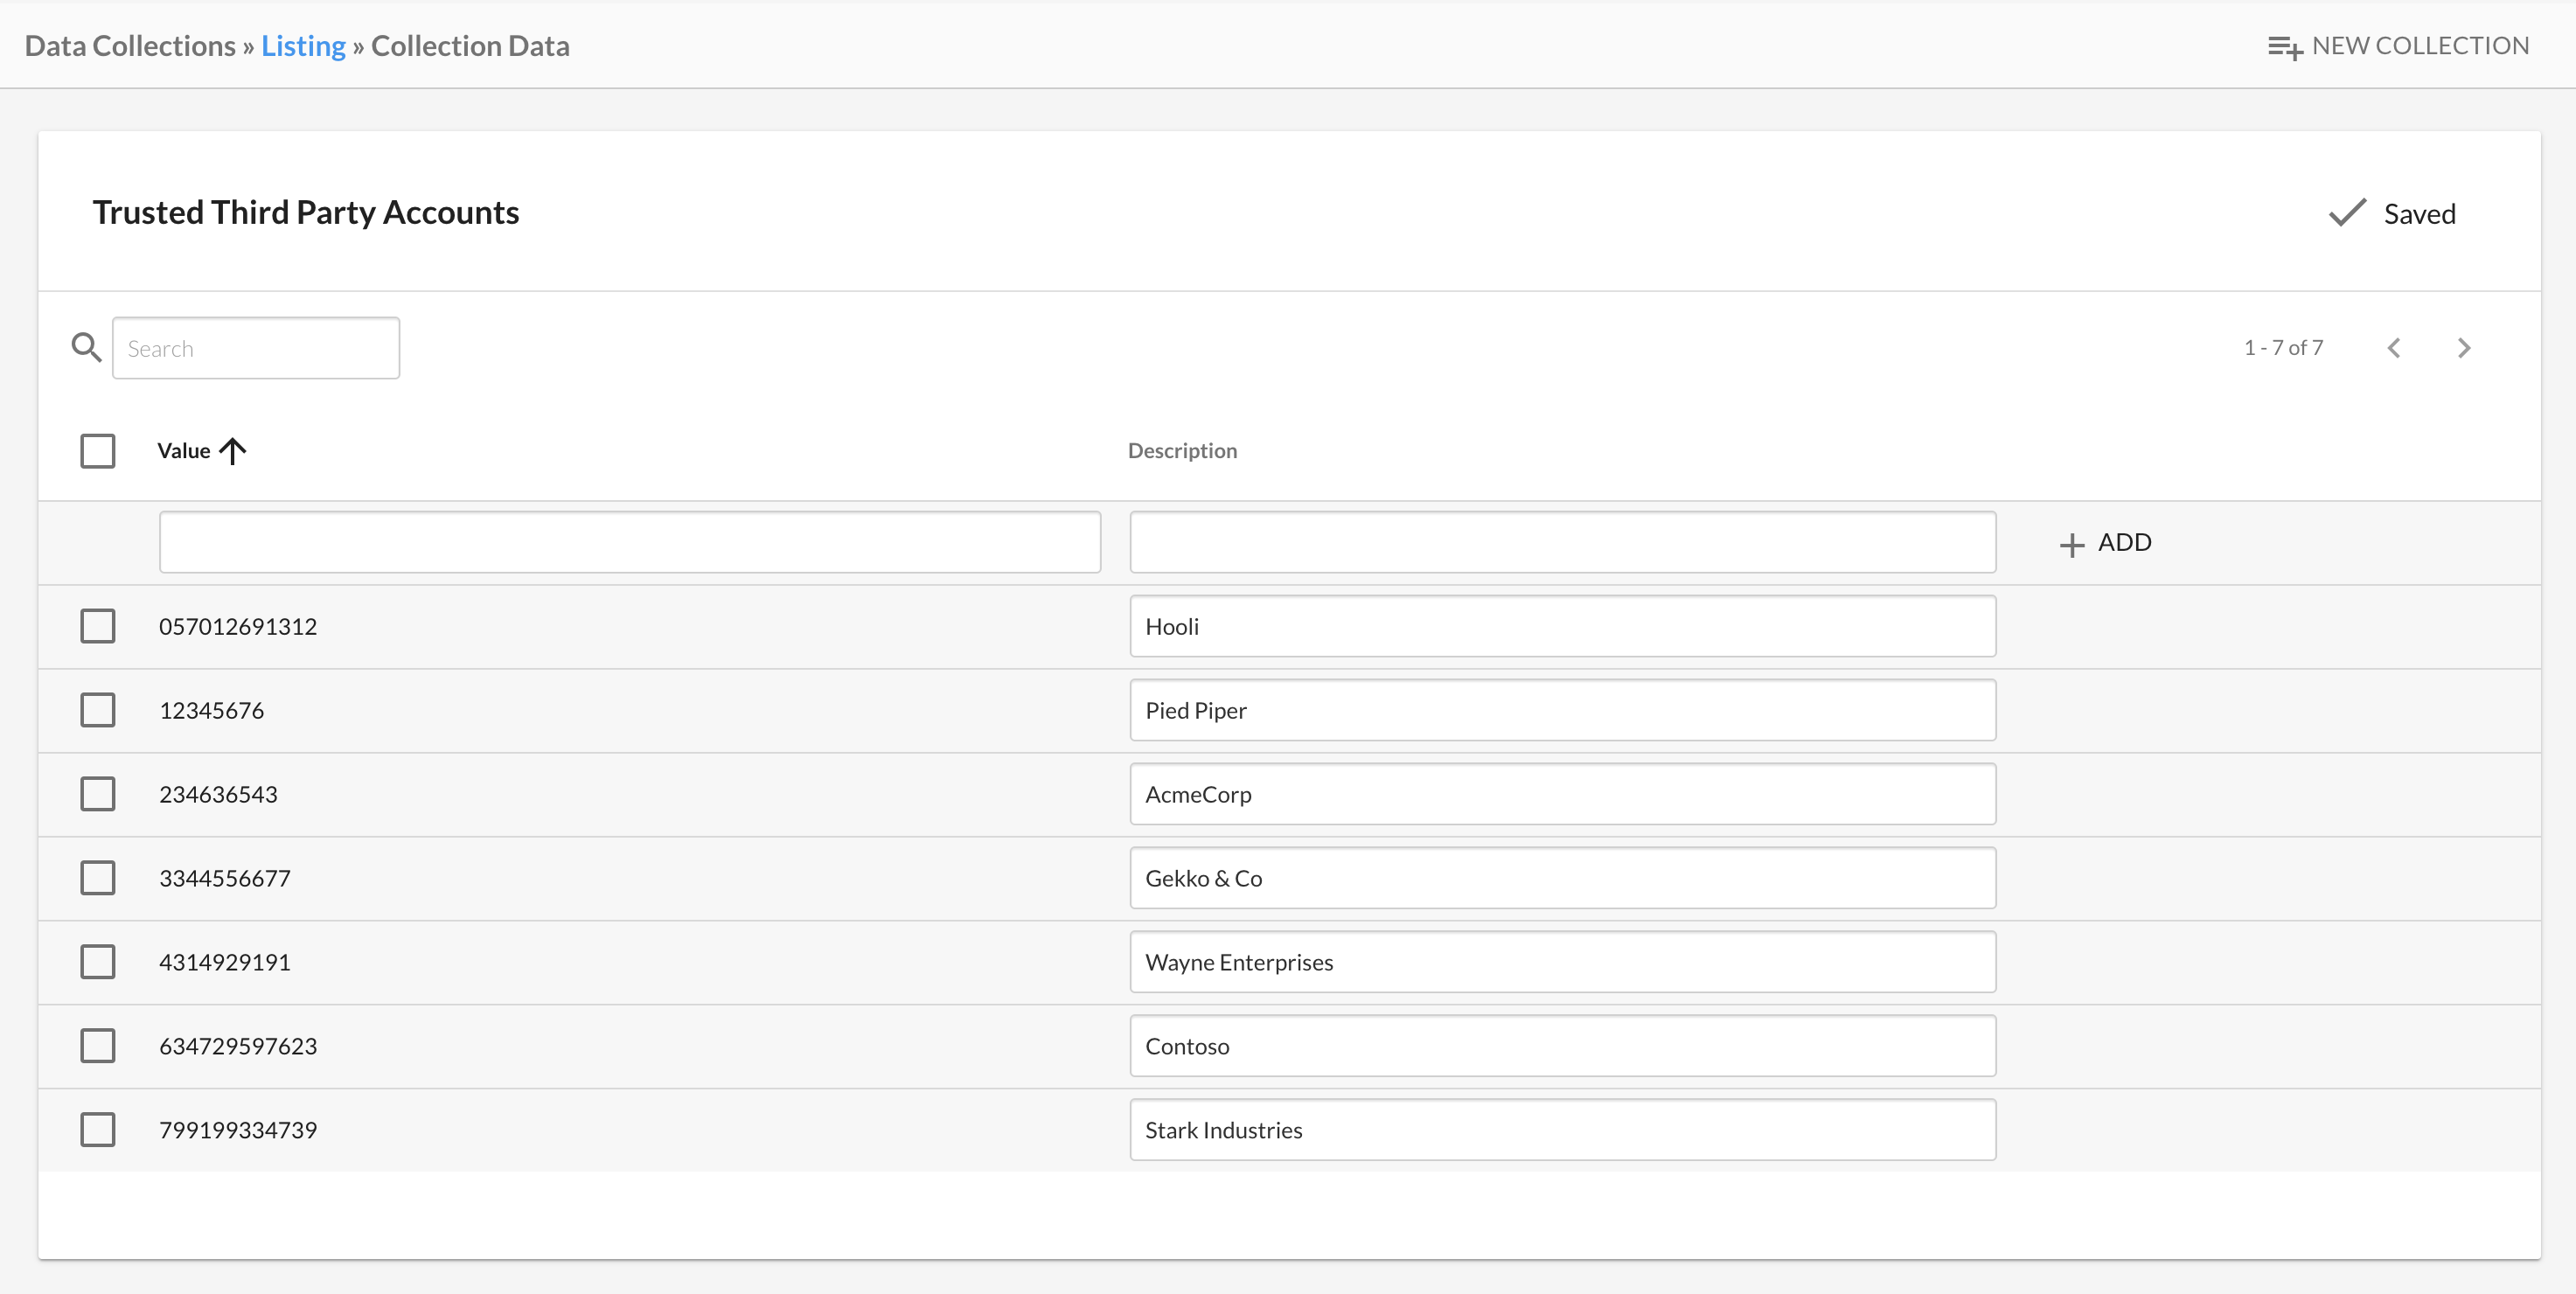Go to next page chevron
This screenshot has width=2576, height=1294.
[2463, 348]
